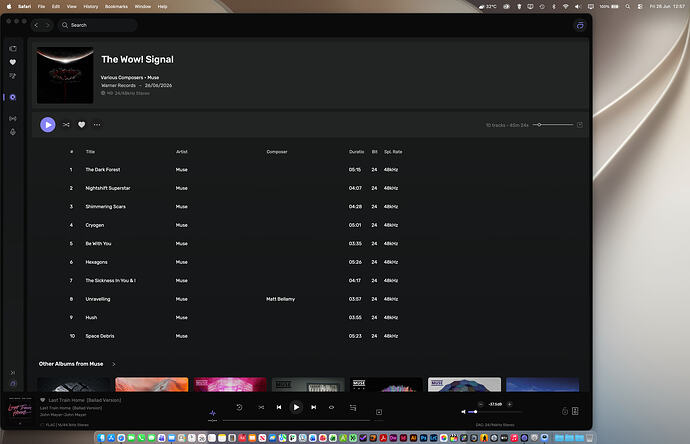690x444 pixels.
Task: Expand chevron below now playing artwork
Action: 20,424
